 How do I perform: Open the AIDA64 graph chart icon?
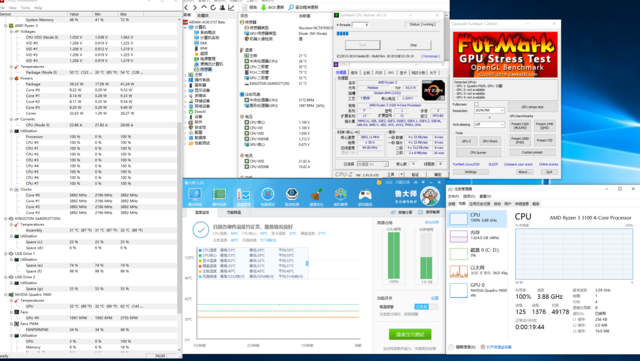[x=231, y=7]
